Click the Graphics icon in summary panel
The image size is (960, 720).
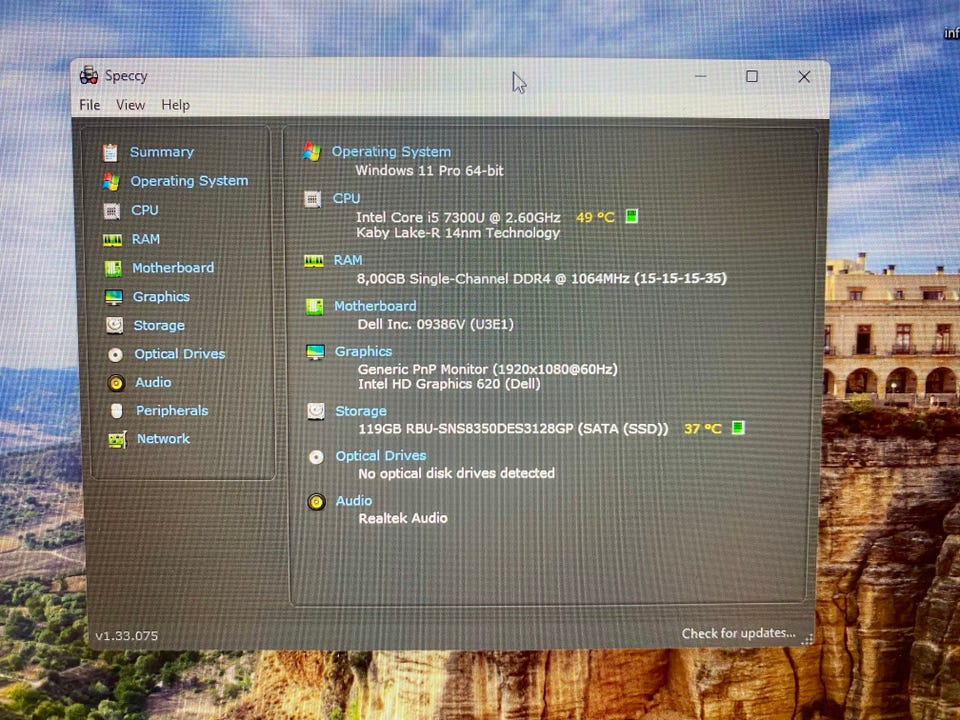click(315, 352)
